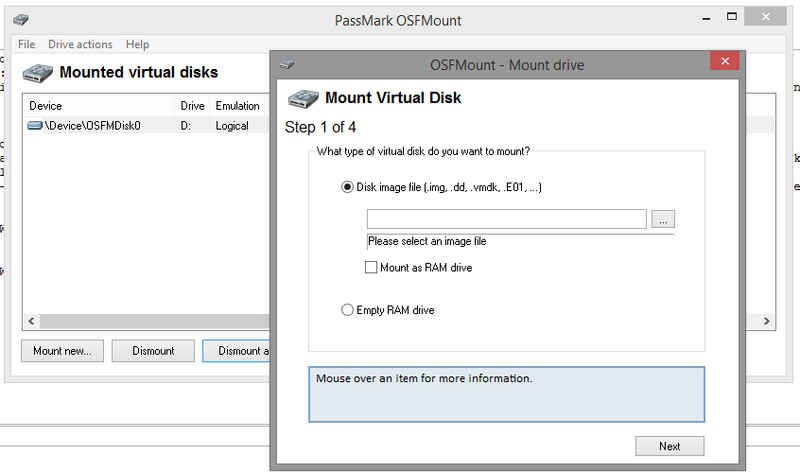The height and width of the screenshot is (472, 800).
Task: Click the Mounted virtual disks header icon
Action: coord(37,72)
